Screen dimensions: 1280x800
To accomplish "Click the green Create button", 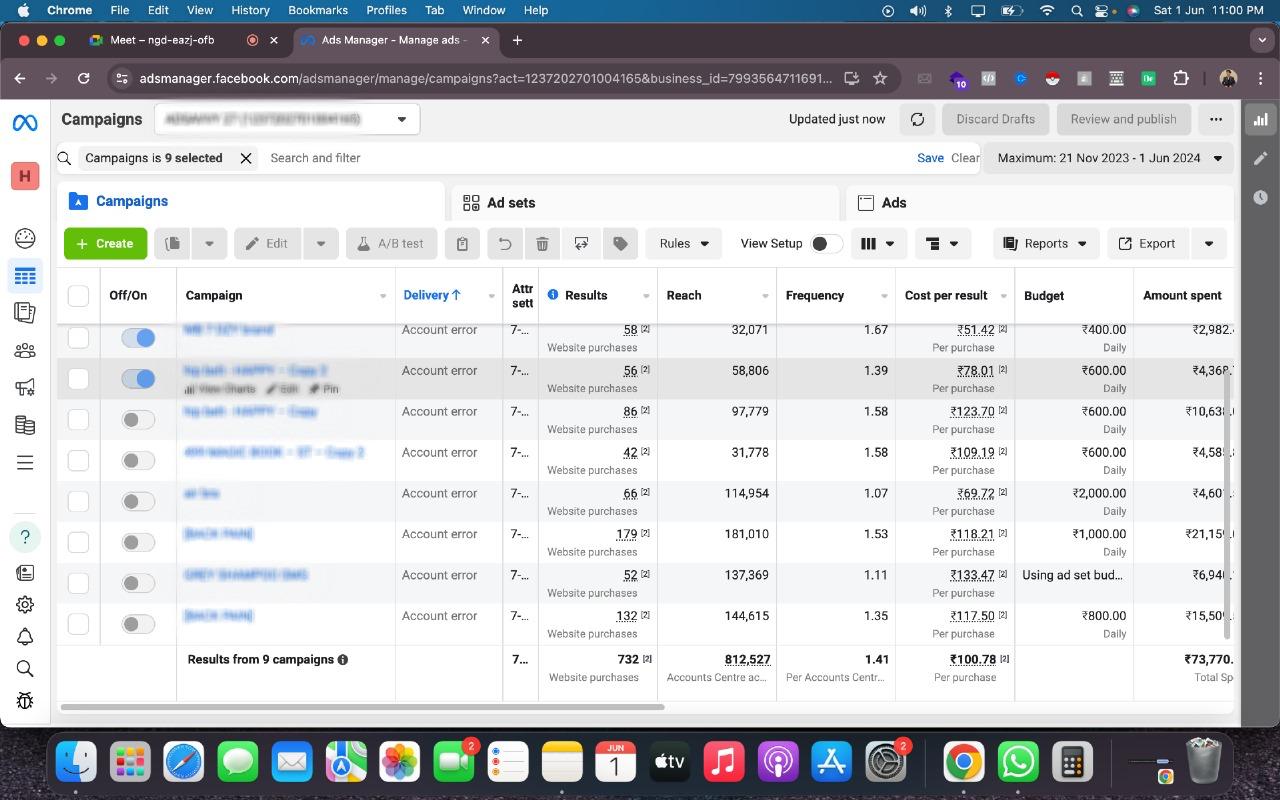I will pos(105,243).
